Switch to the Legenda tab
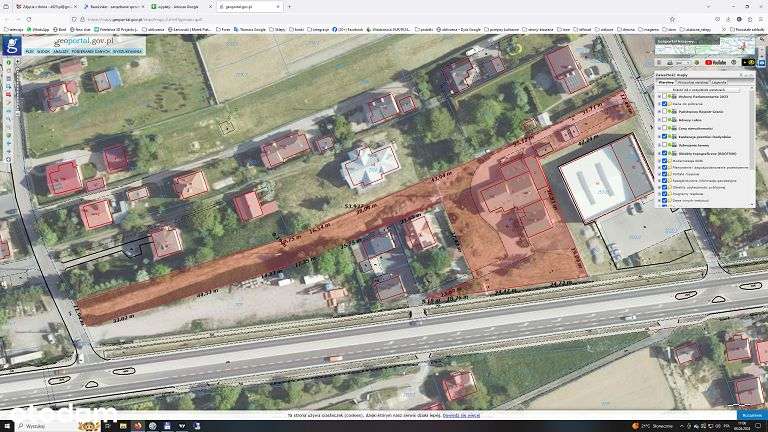The width and height of the screenshot is (768, 432). coord(719,82)
